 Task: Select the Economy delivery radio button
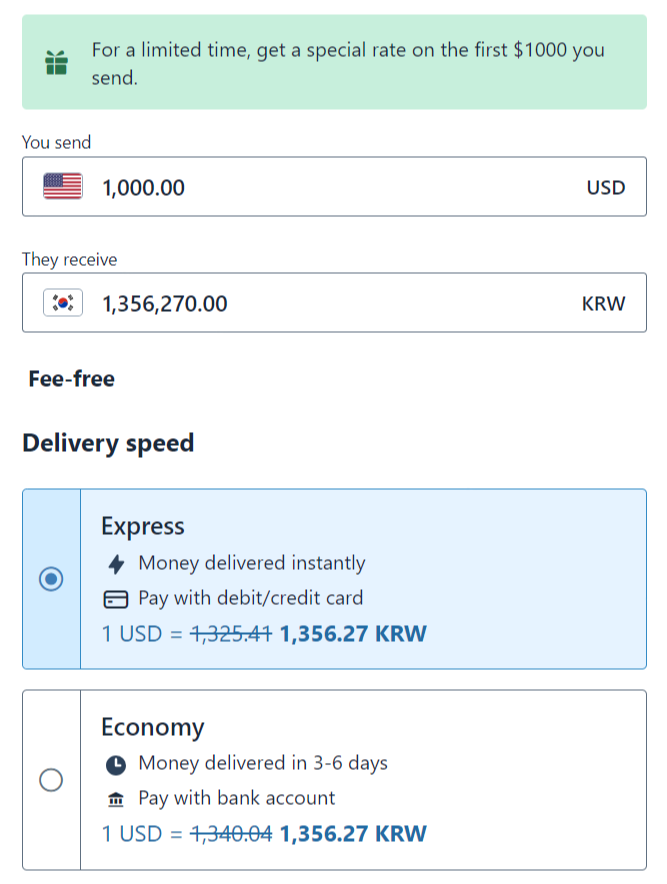pos(51,780)
